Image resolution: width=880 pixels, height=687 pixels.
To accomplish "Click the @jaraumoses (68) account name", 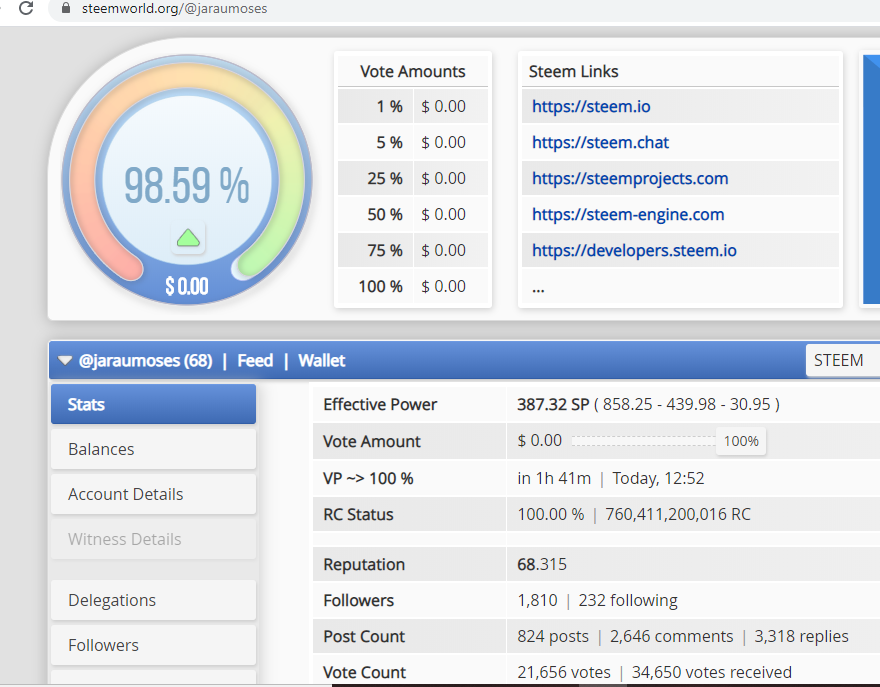I will [145, 360].
